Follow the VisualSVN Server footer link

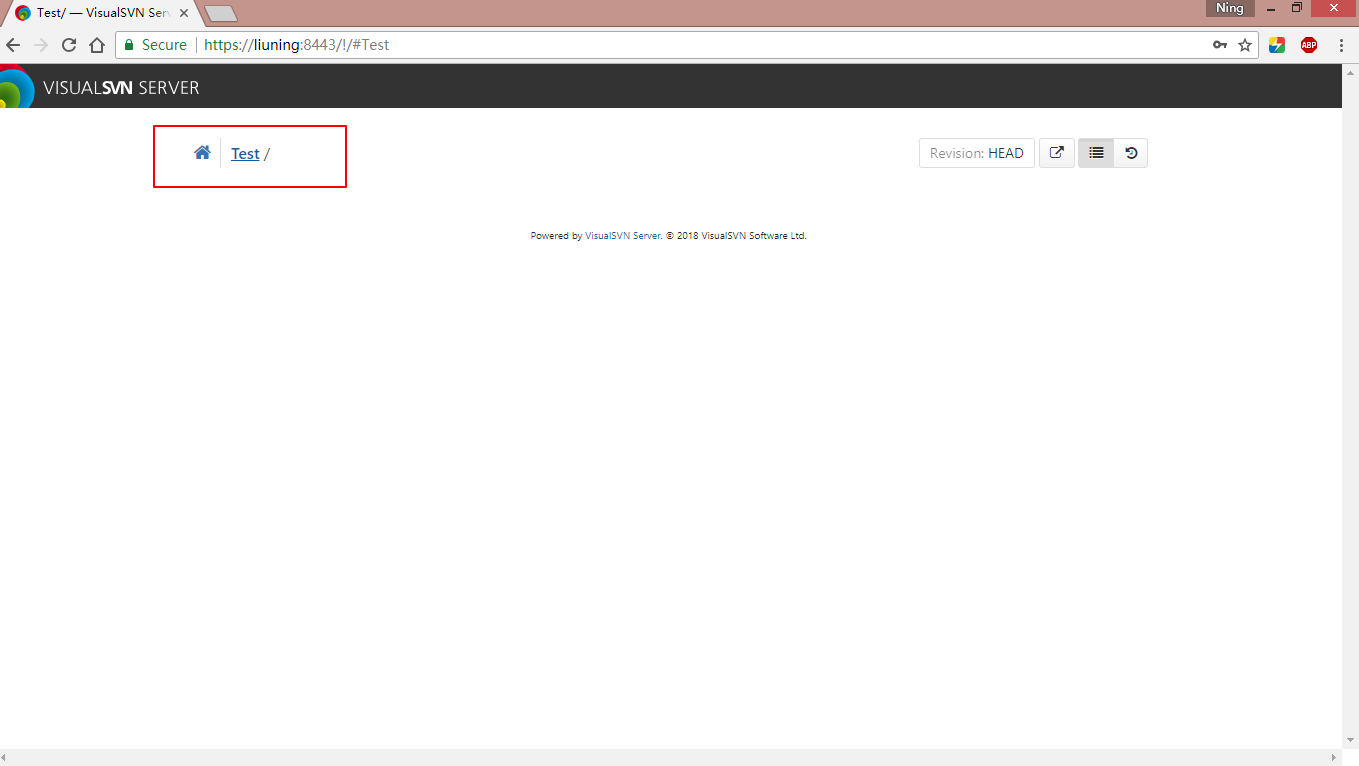[622, 236]
